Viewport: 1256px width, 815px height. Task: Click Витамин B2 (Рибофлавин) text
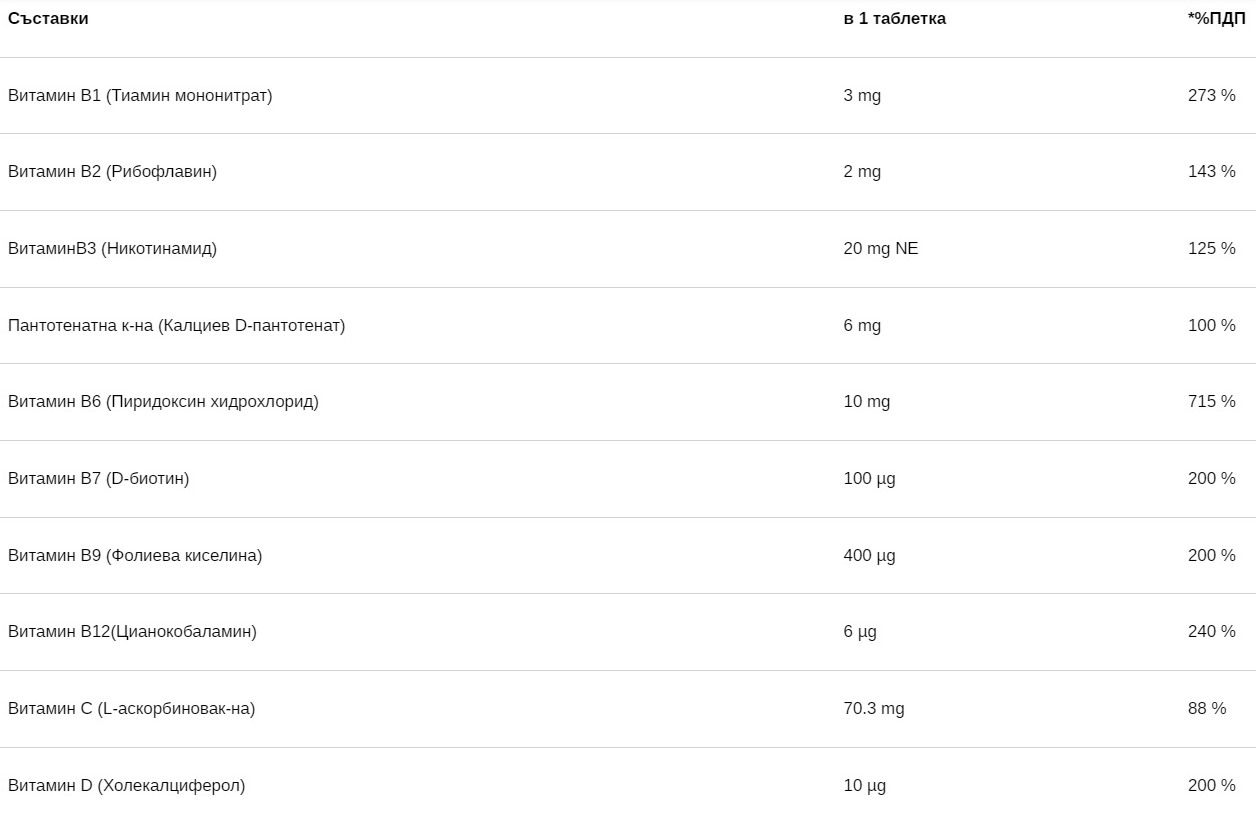112,171
